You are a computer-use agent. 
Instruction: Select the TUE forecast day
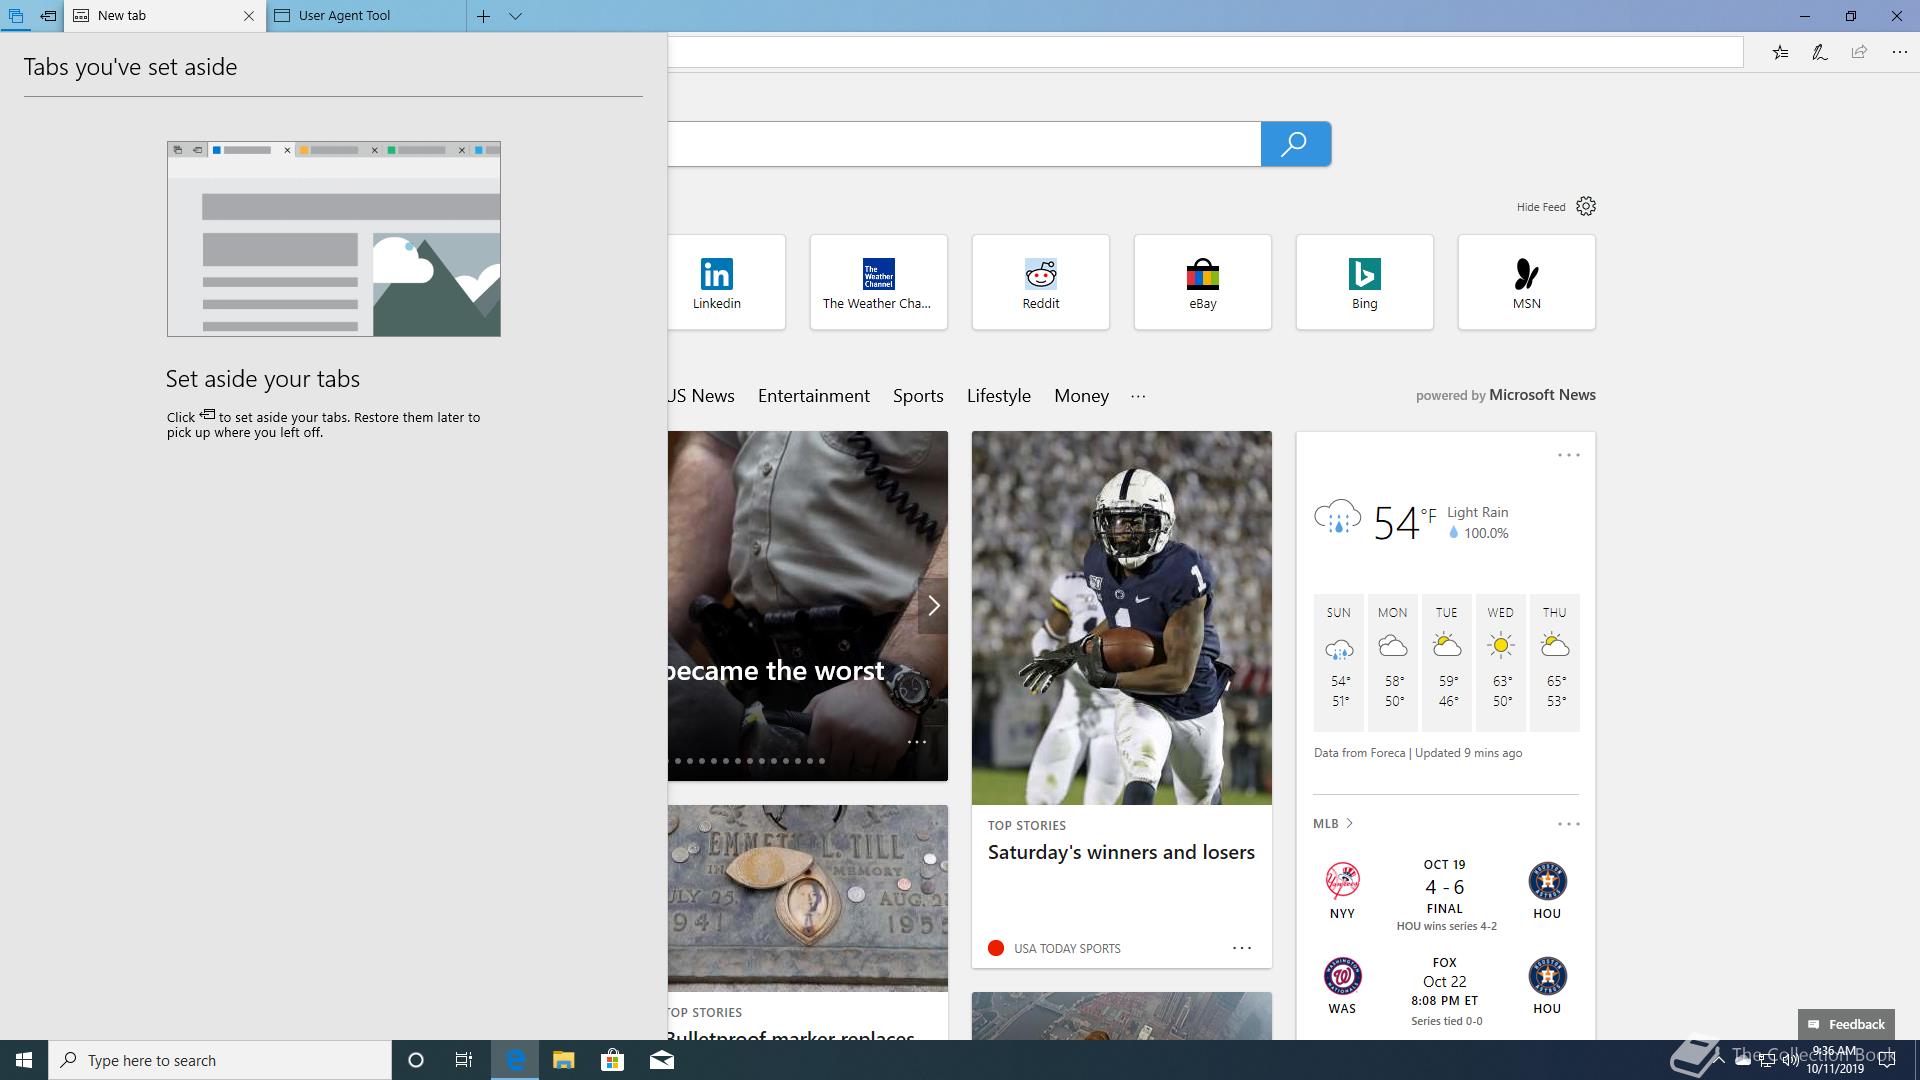1447,661
